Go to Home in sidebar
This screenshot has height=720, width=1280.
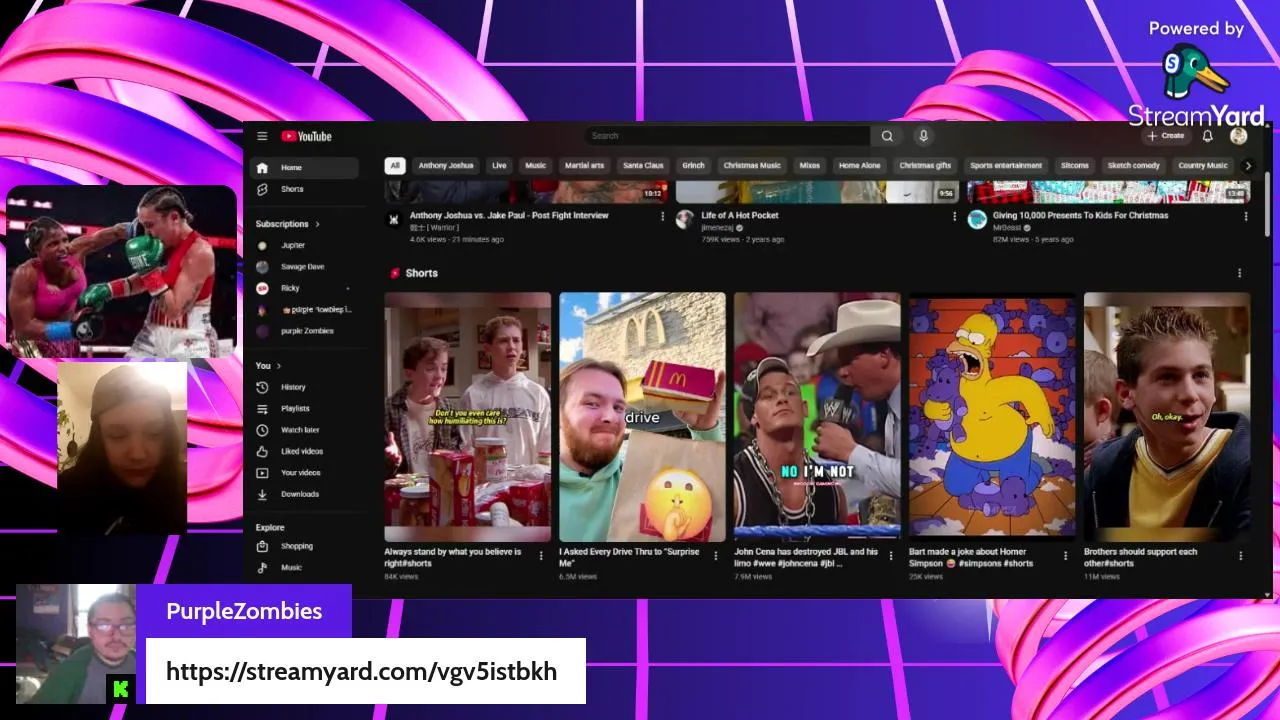click(x=304, y=168)
